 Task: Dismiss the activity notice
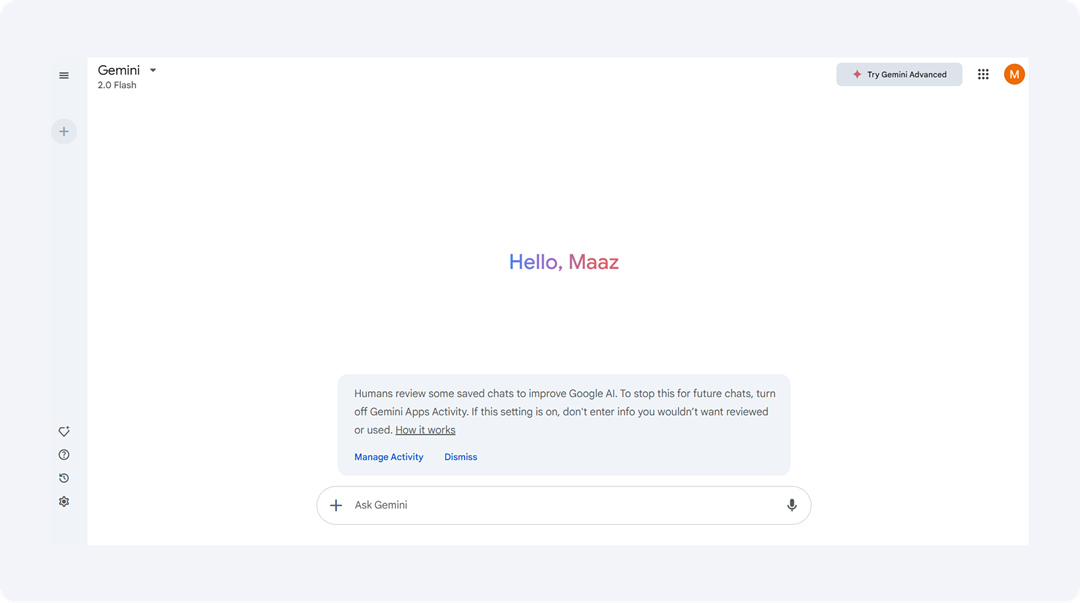461,457
